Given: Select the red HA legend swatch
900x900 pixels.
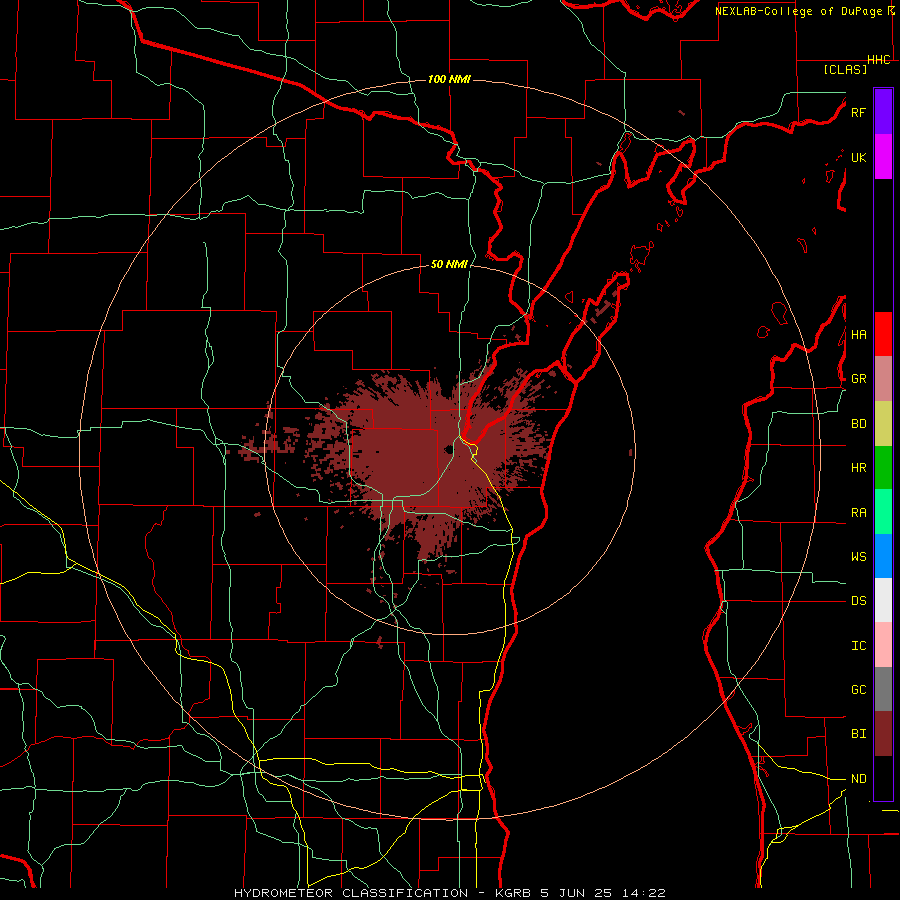Looking at the screenshot, I should click(x=883, y=334).
